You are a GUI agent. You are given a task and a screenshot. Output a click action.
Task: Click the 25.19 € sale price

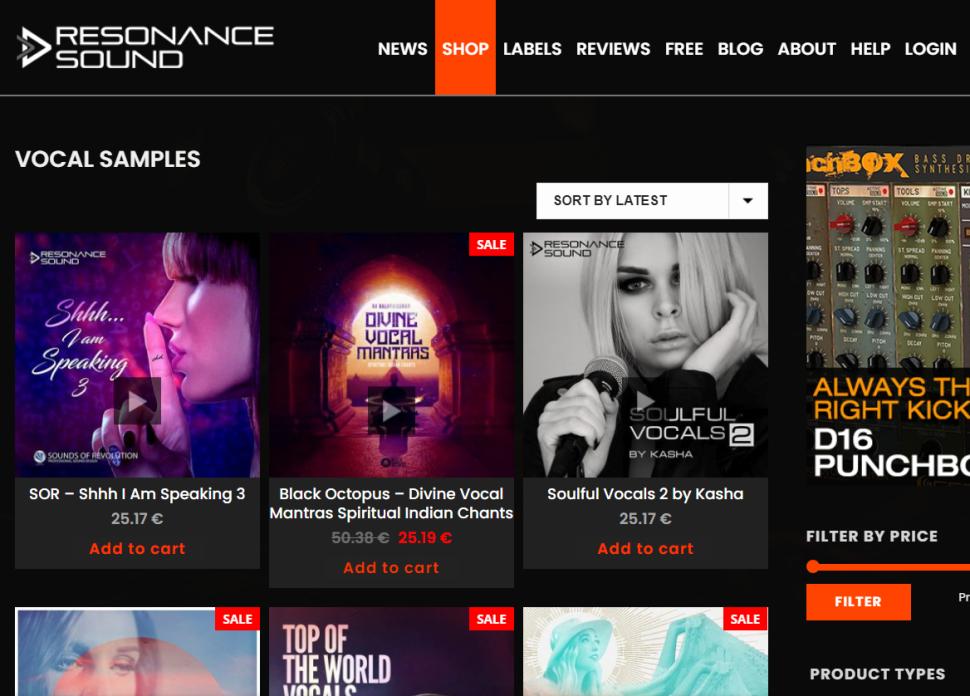pos(425,538)
